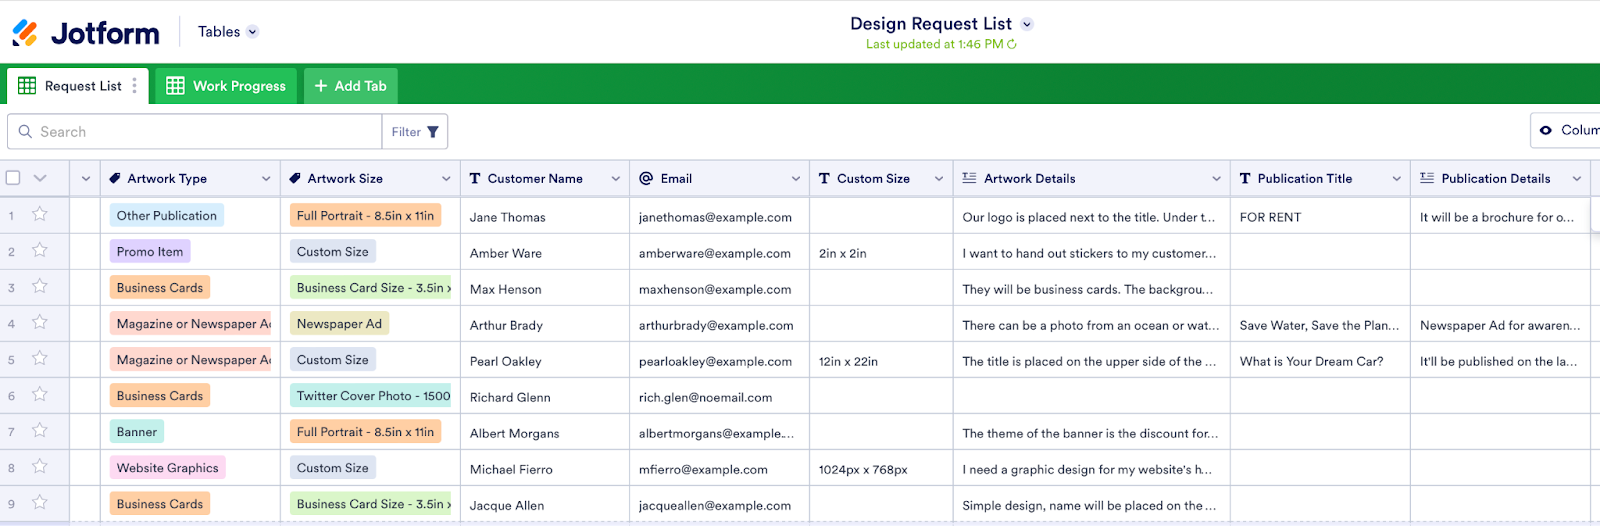Click the Columns button
The height and width of the screenshot is (526, 1600).
point(1570,131)
